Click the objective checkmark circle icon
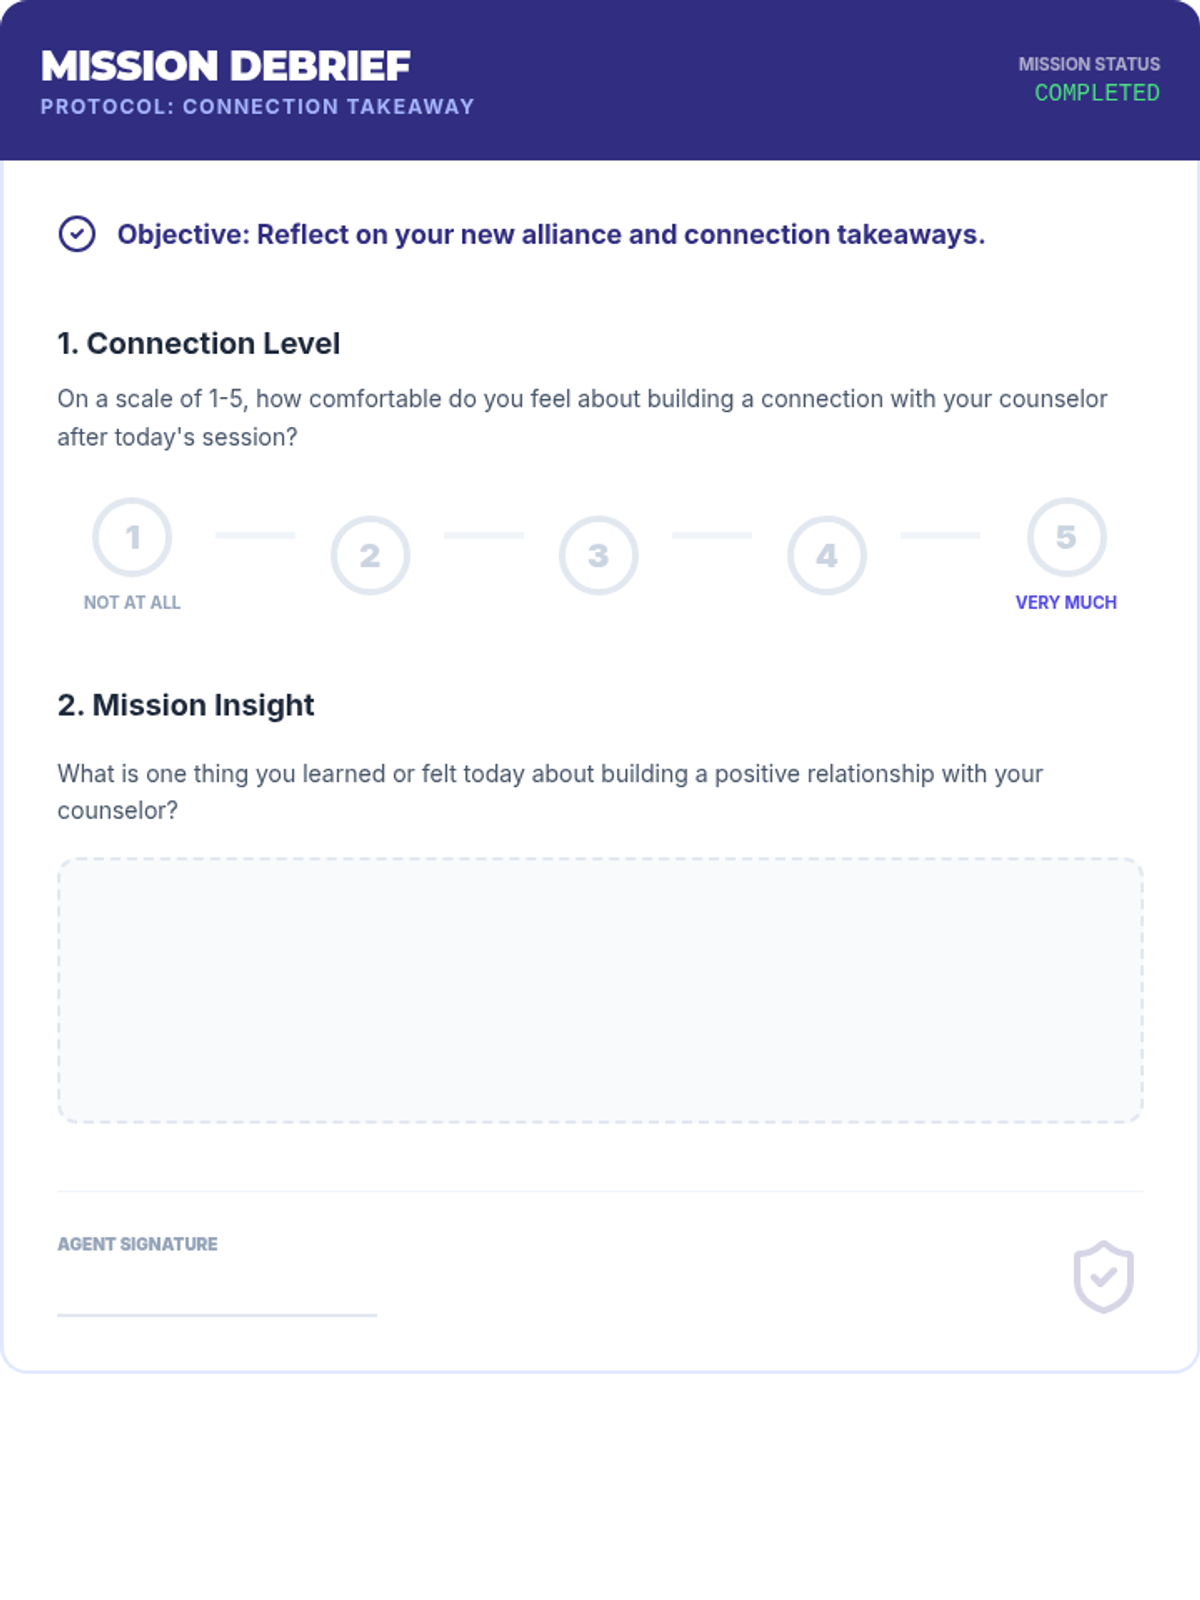Image resolution: width=1200 pixels, height=1600 pixels. tap(77, 234)
